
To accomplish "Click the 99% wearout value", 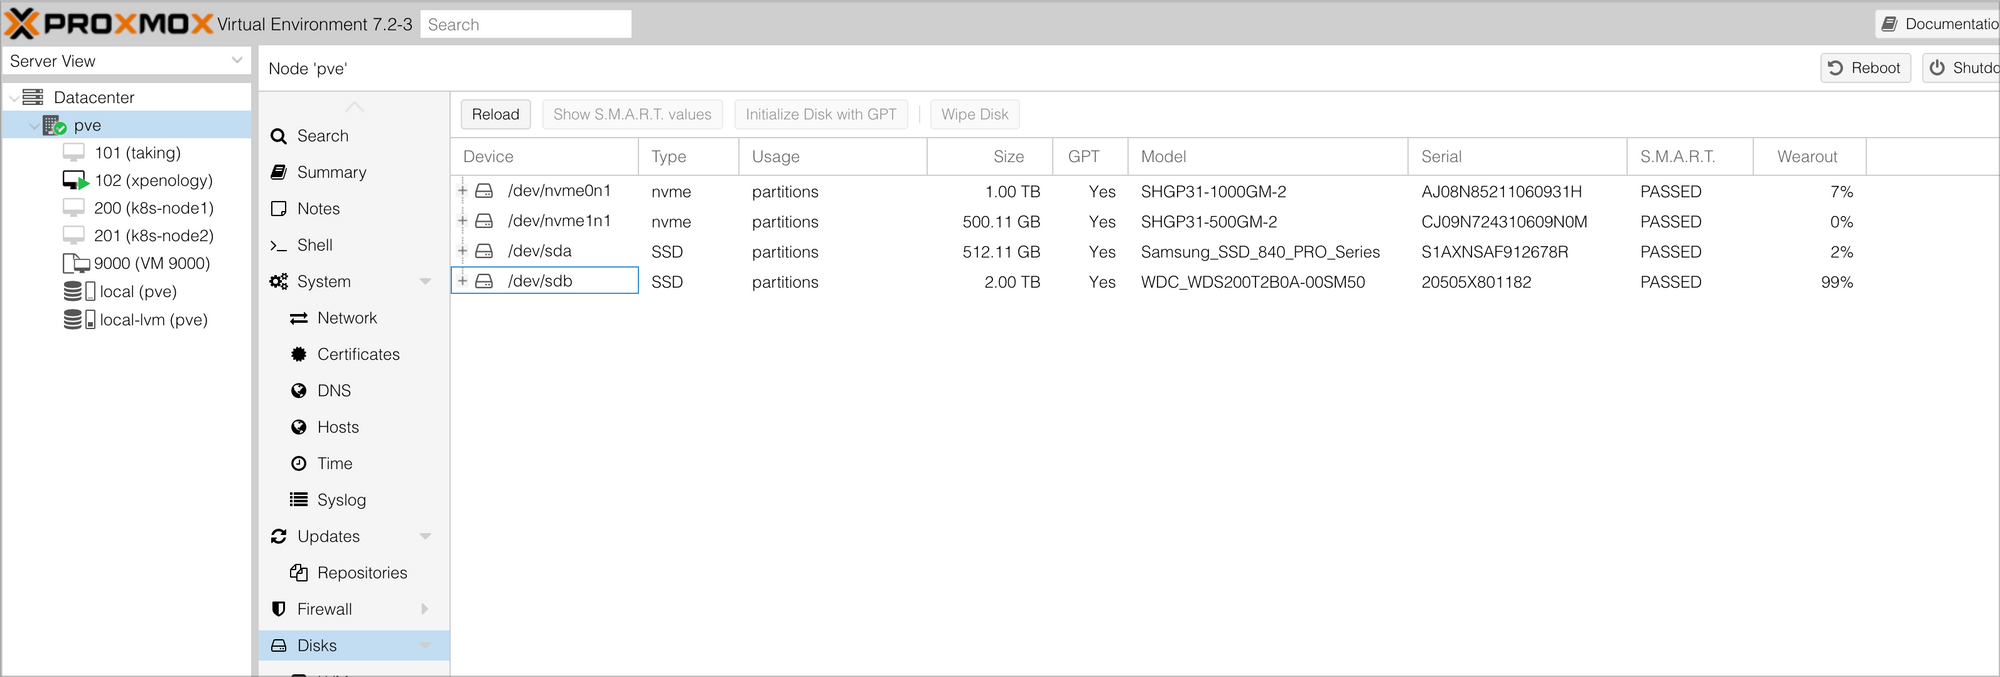I will point(1837,282).
